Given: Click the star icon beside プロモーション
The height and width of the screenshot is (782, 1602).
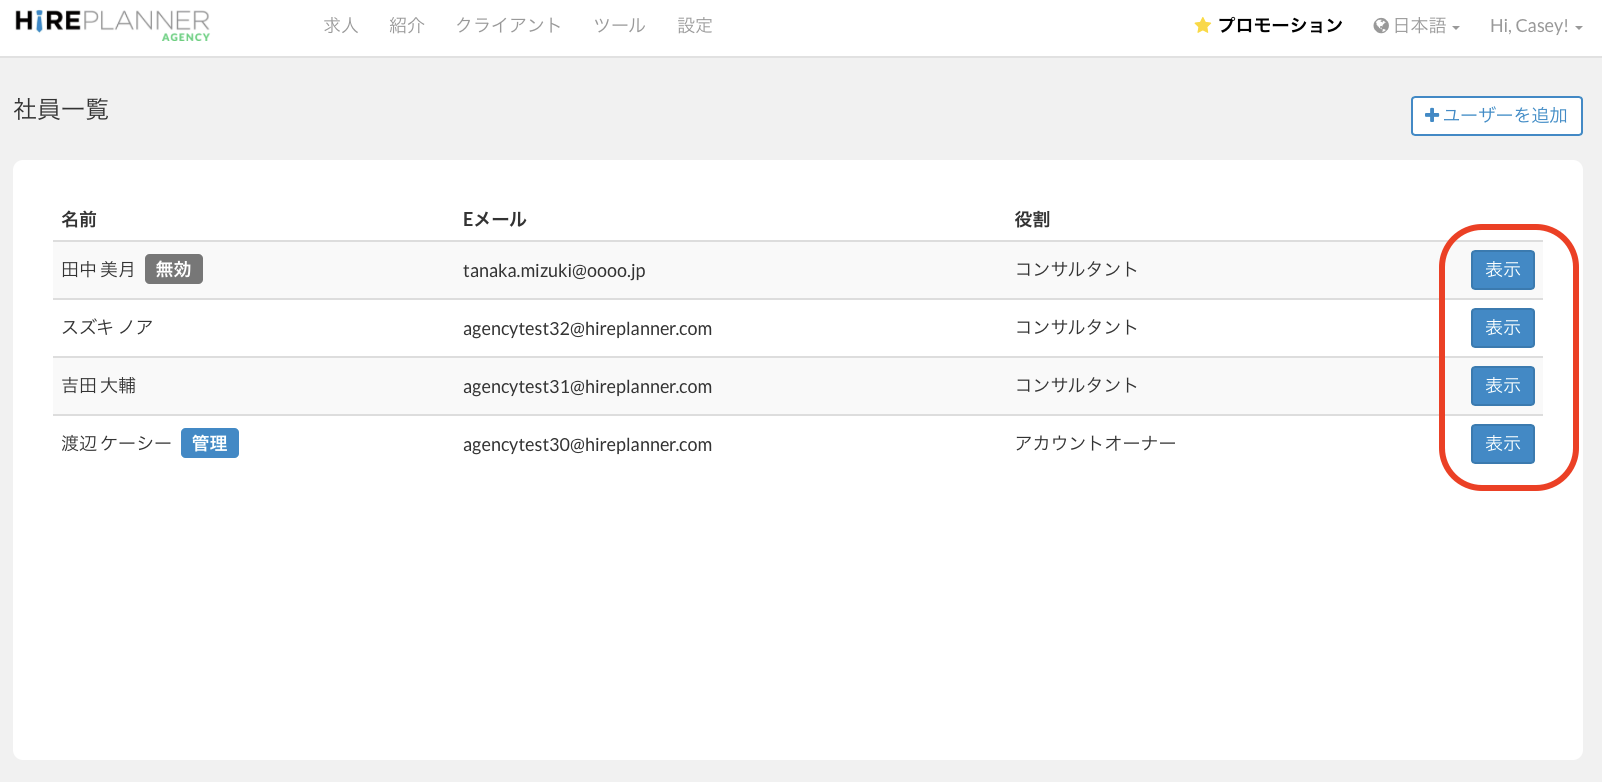Looking at the screenshot, I should pos(1202,26).
